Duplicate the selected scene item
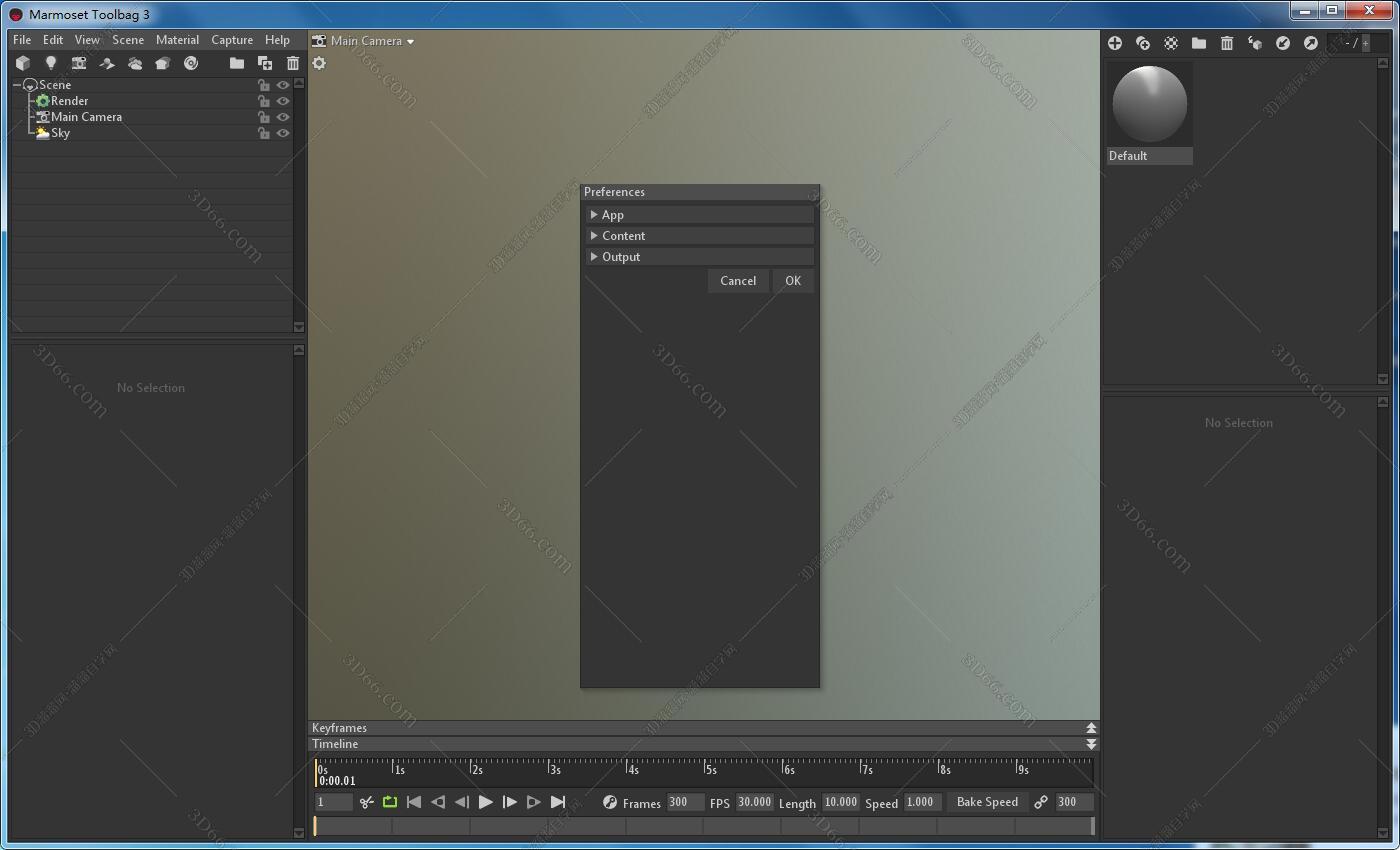 click(265, 63)
